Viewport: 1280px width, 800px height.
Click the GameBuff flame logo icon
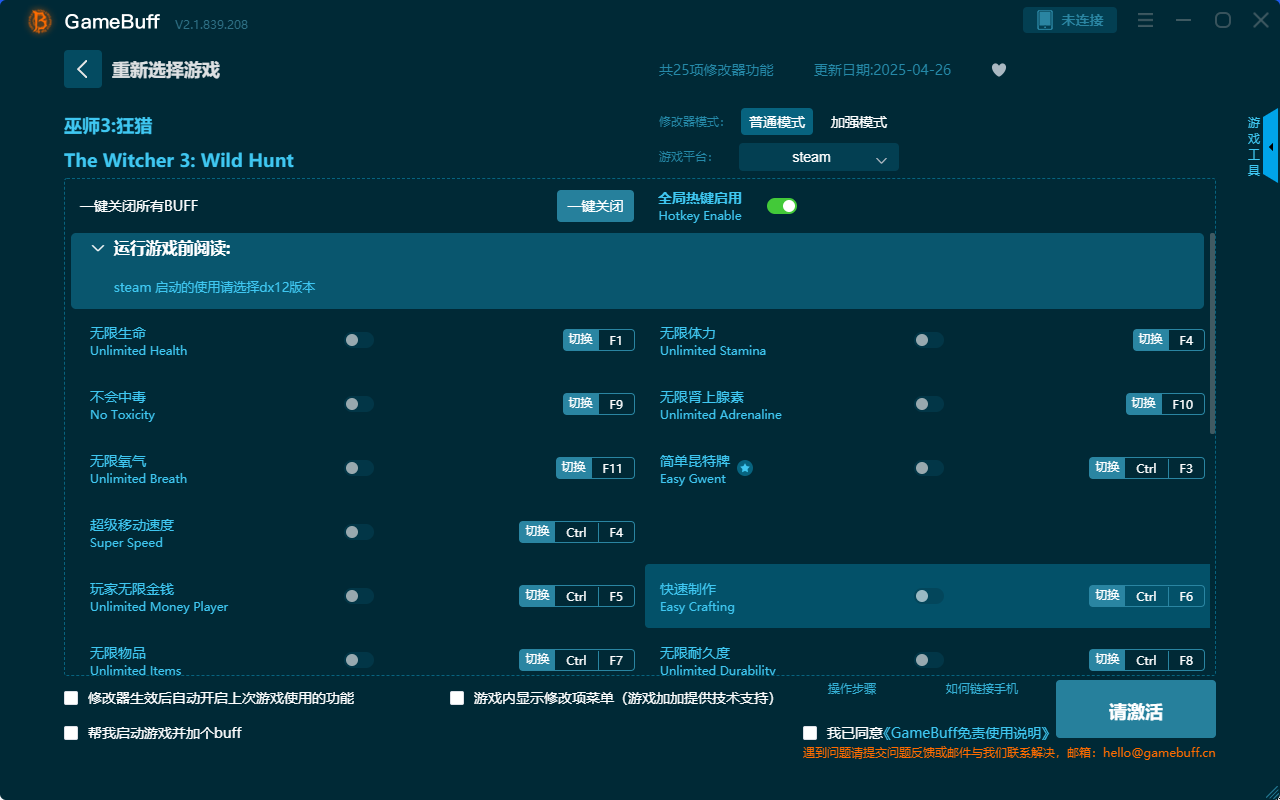point(39,21)
